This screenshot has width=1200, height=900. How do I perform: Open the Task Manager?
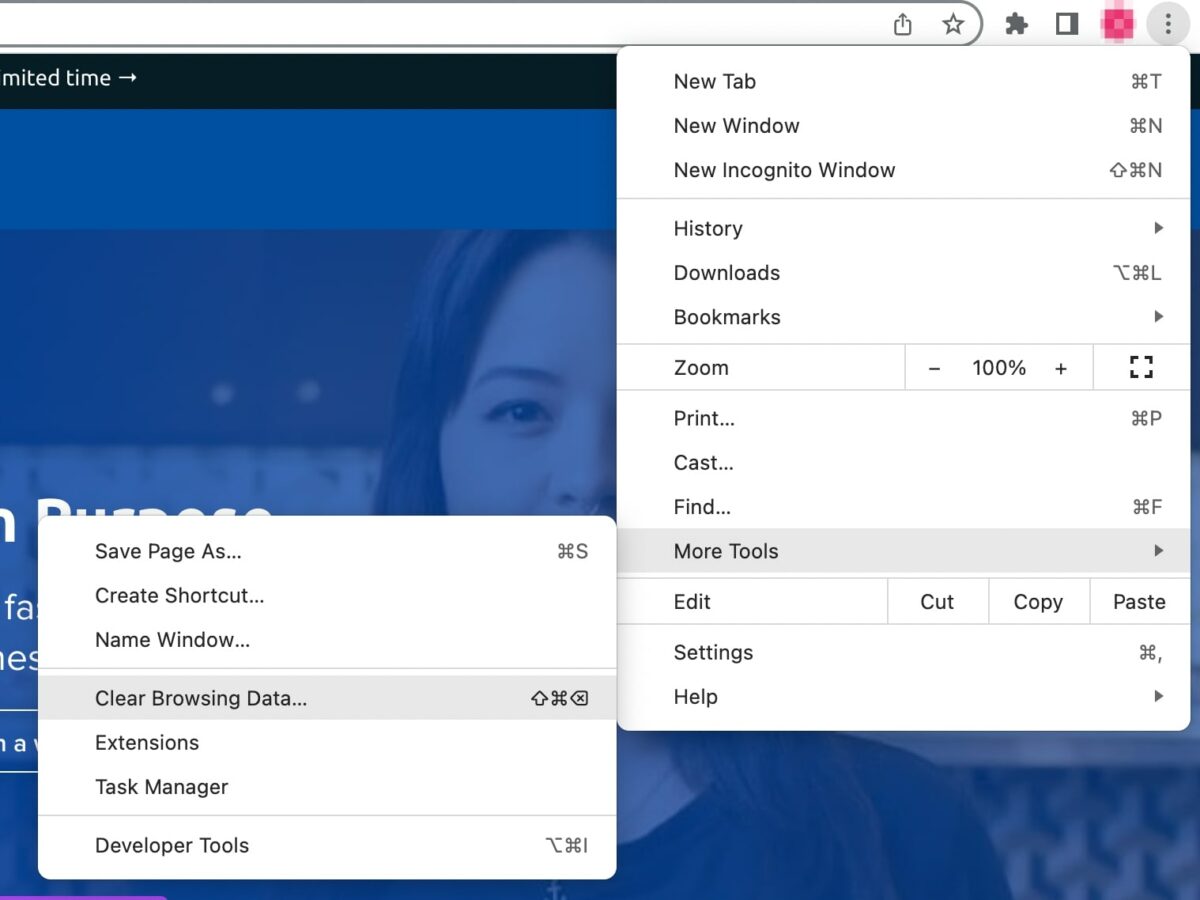tap(161, 786)
